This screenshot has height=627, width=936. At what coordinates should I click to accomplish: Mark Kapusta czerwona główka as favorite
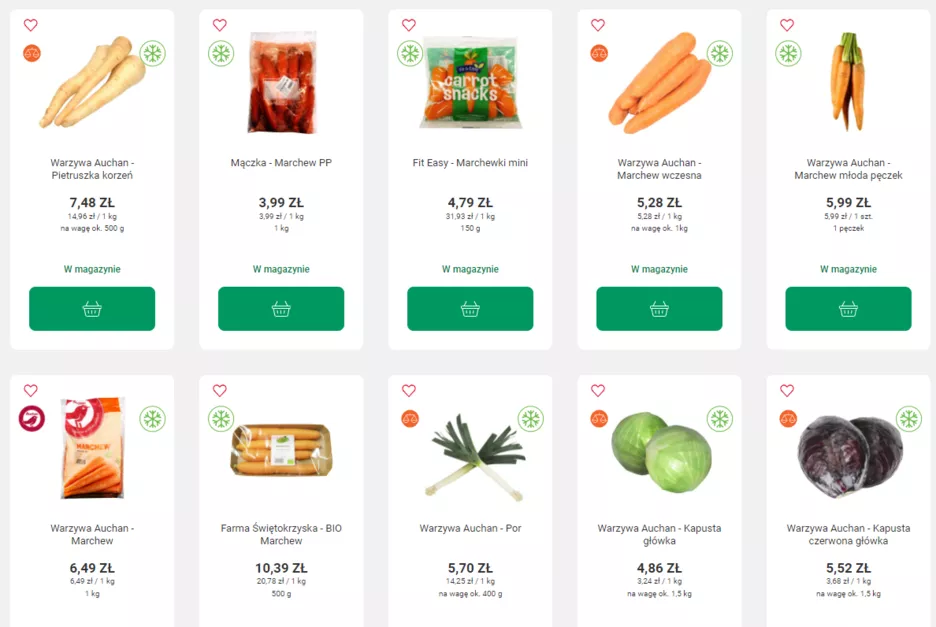786,391
